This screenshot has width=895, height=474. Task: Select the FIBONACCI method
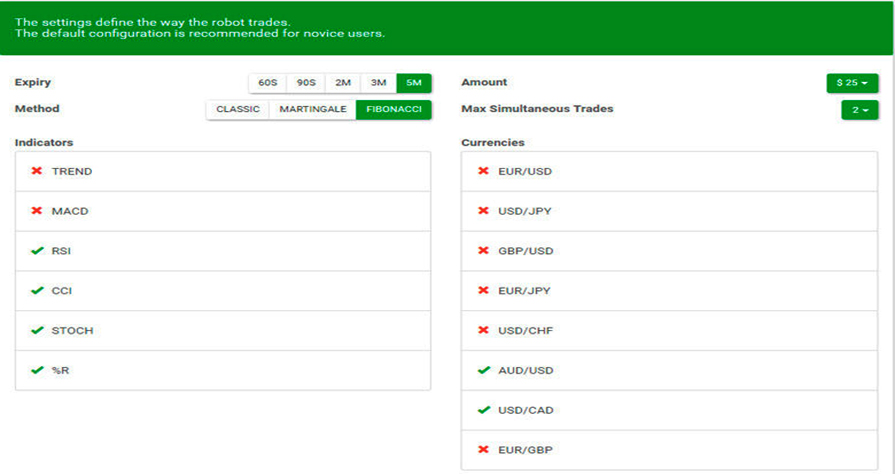tap(393, 109)
